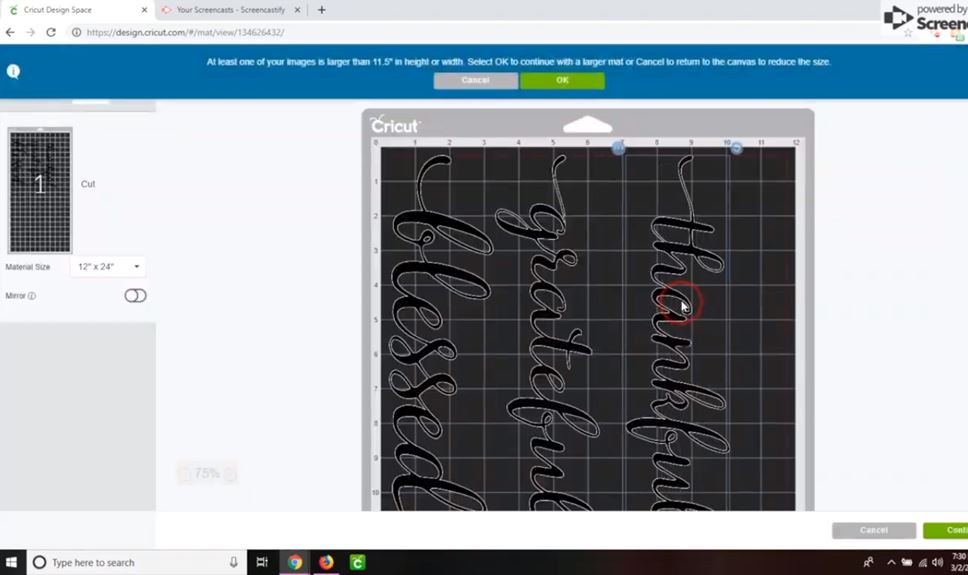Viewport: 968px width, 575px height.
Task: Click the 'Type here to search' box
Action: (x=136, y=562)
